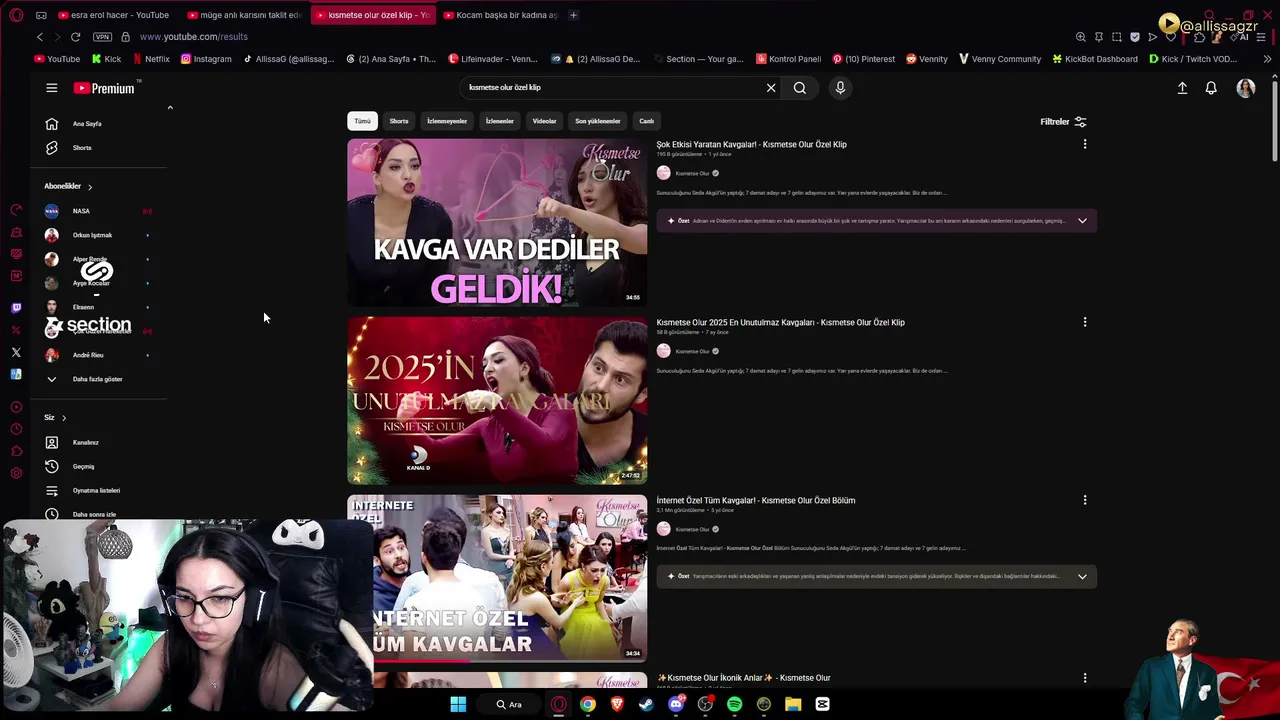Clear the search box with the X

pyautogui.click(x=771, y=88)
